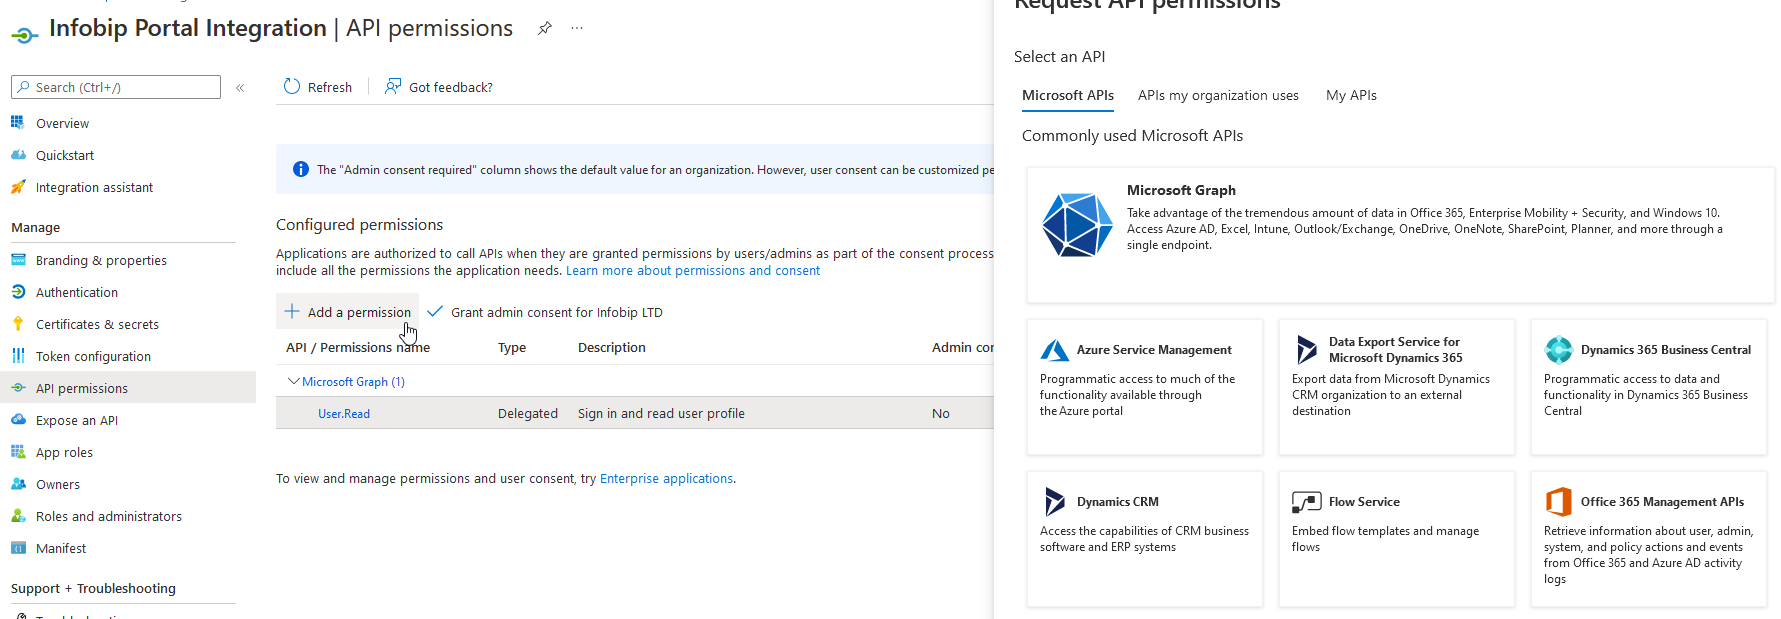Viewport: 1781px width, 619px height.
Task: Click the Commonly used Microsoft APIs heading
Action: 1132,136
